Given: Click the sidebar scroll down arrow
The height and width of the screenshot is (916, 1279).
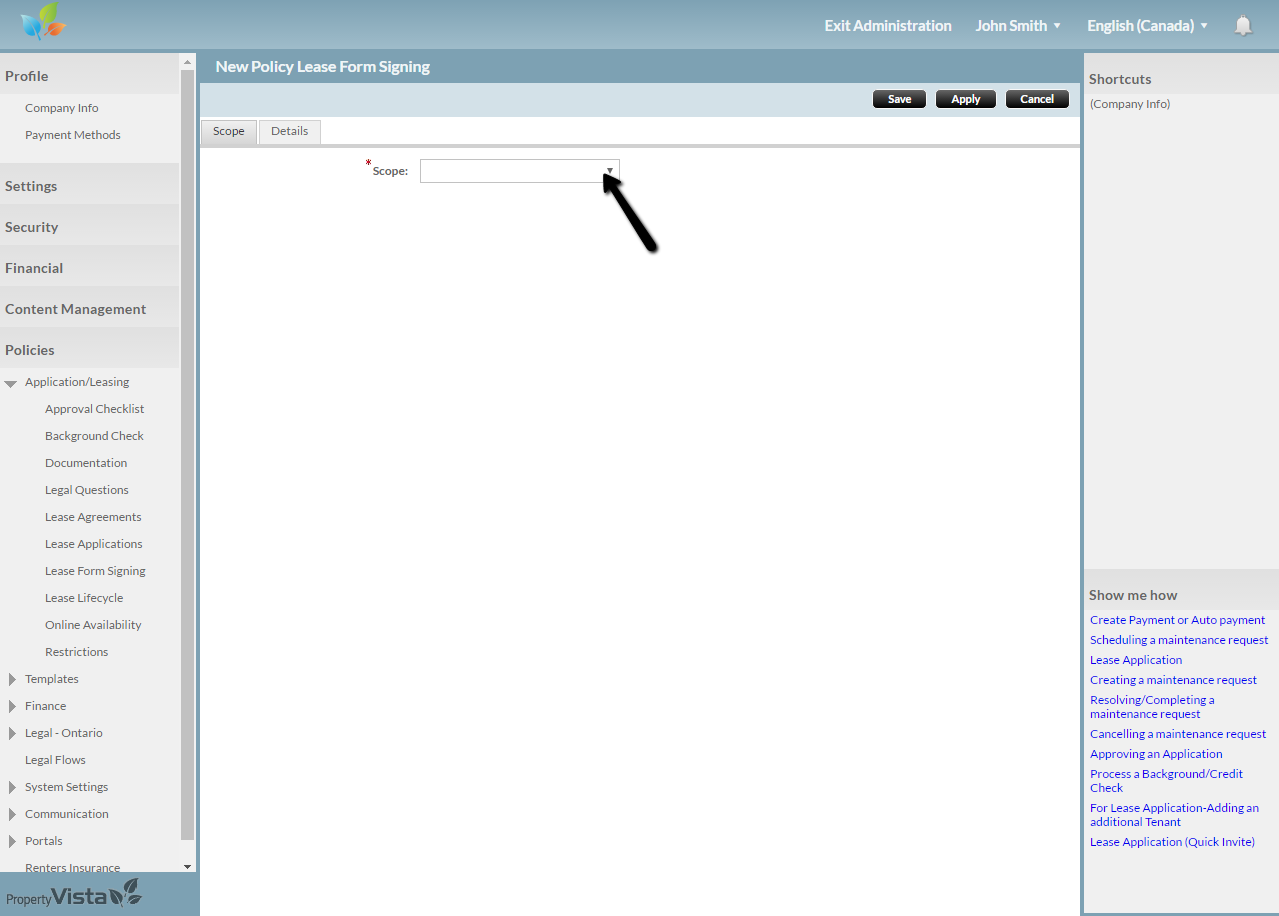Looking at the screenshot, I should click(187, 866).
